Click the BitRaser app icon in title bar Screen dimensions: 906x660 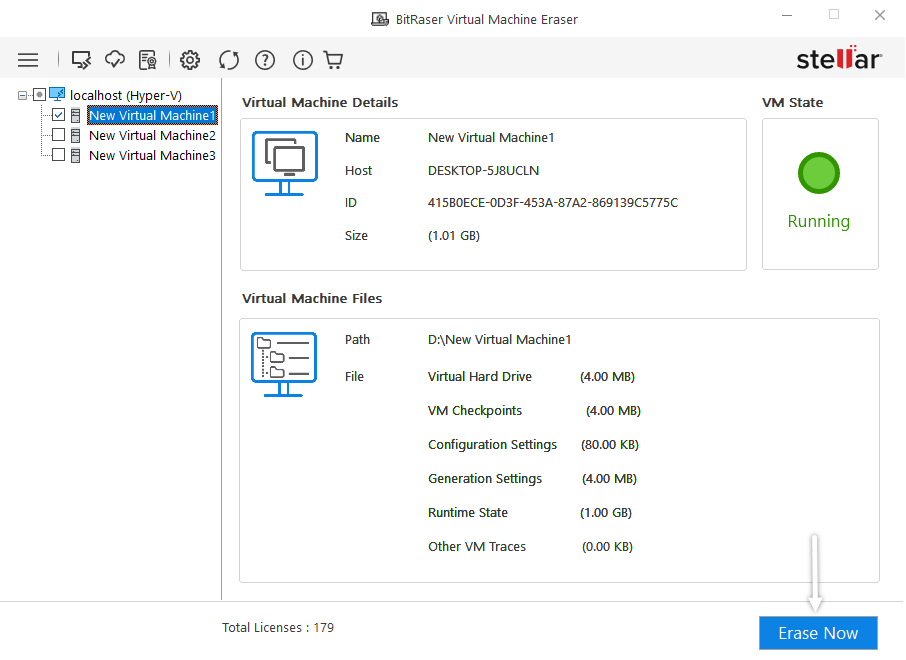pos(380,19)
